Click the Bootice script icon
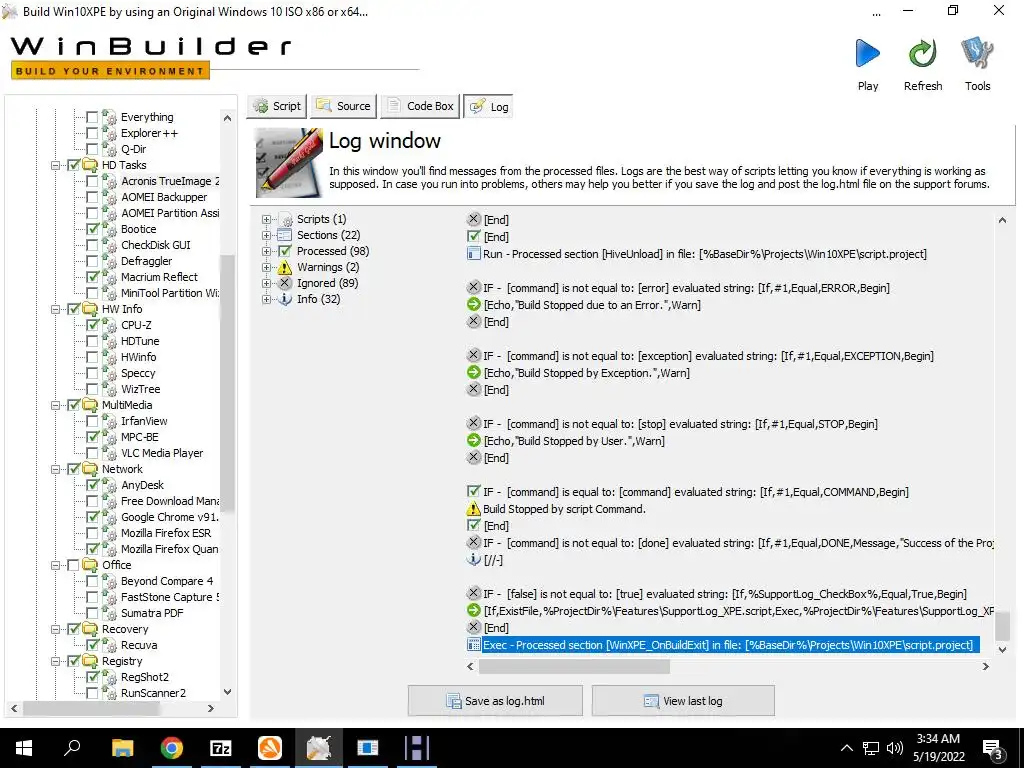1024x768 pixels. [109, 229]
